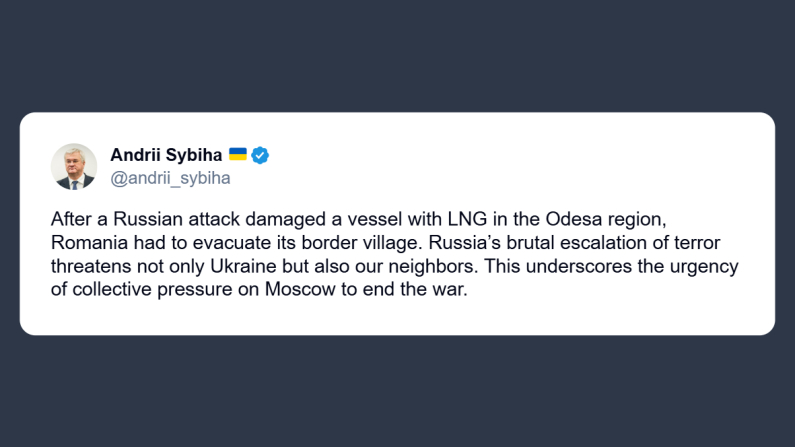Open the Andrii Sybiha display name
Viewport: 795px width, 447px height.
pyautogui.click(x=166, y=155)
